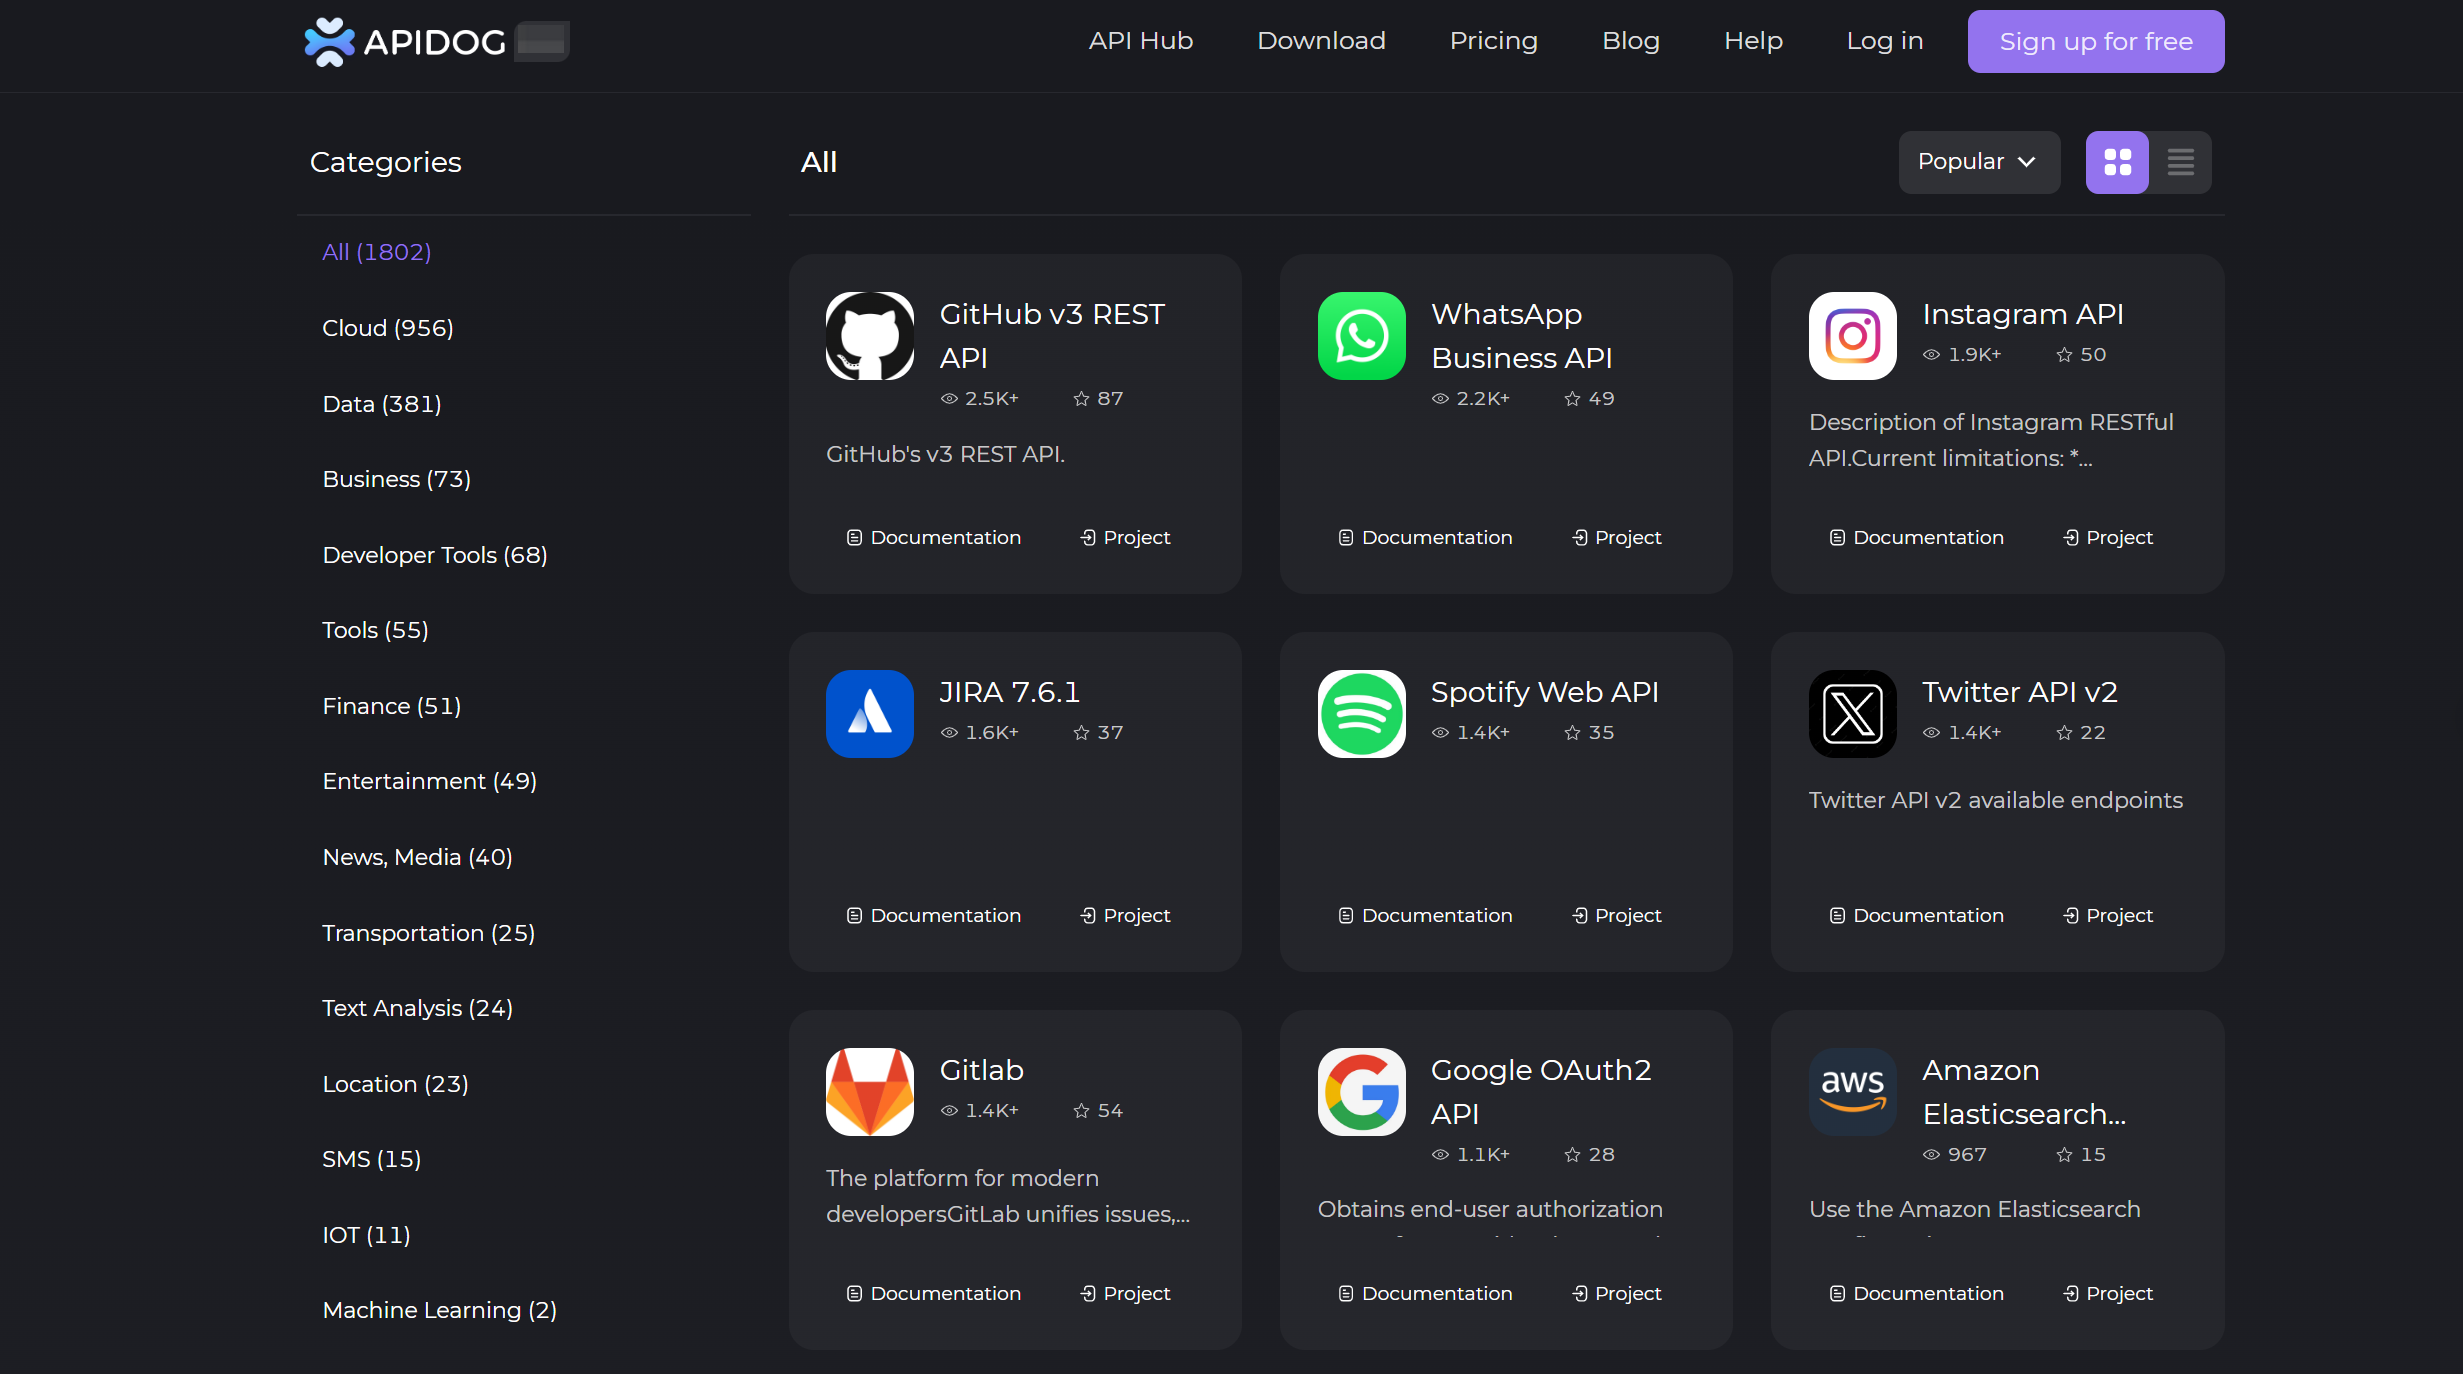Click Sign up for free button
The height and width of the screenshot is (1374, 2463).
pos(2095,41)
